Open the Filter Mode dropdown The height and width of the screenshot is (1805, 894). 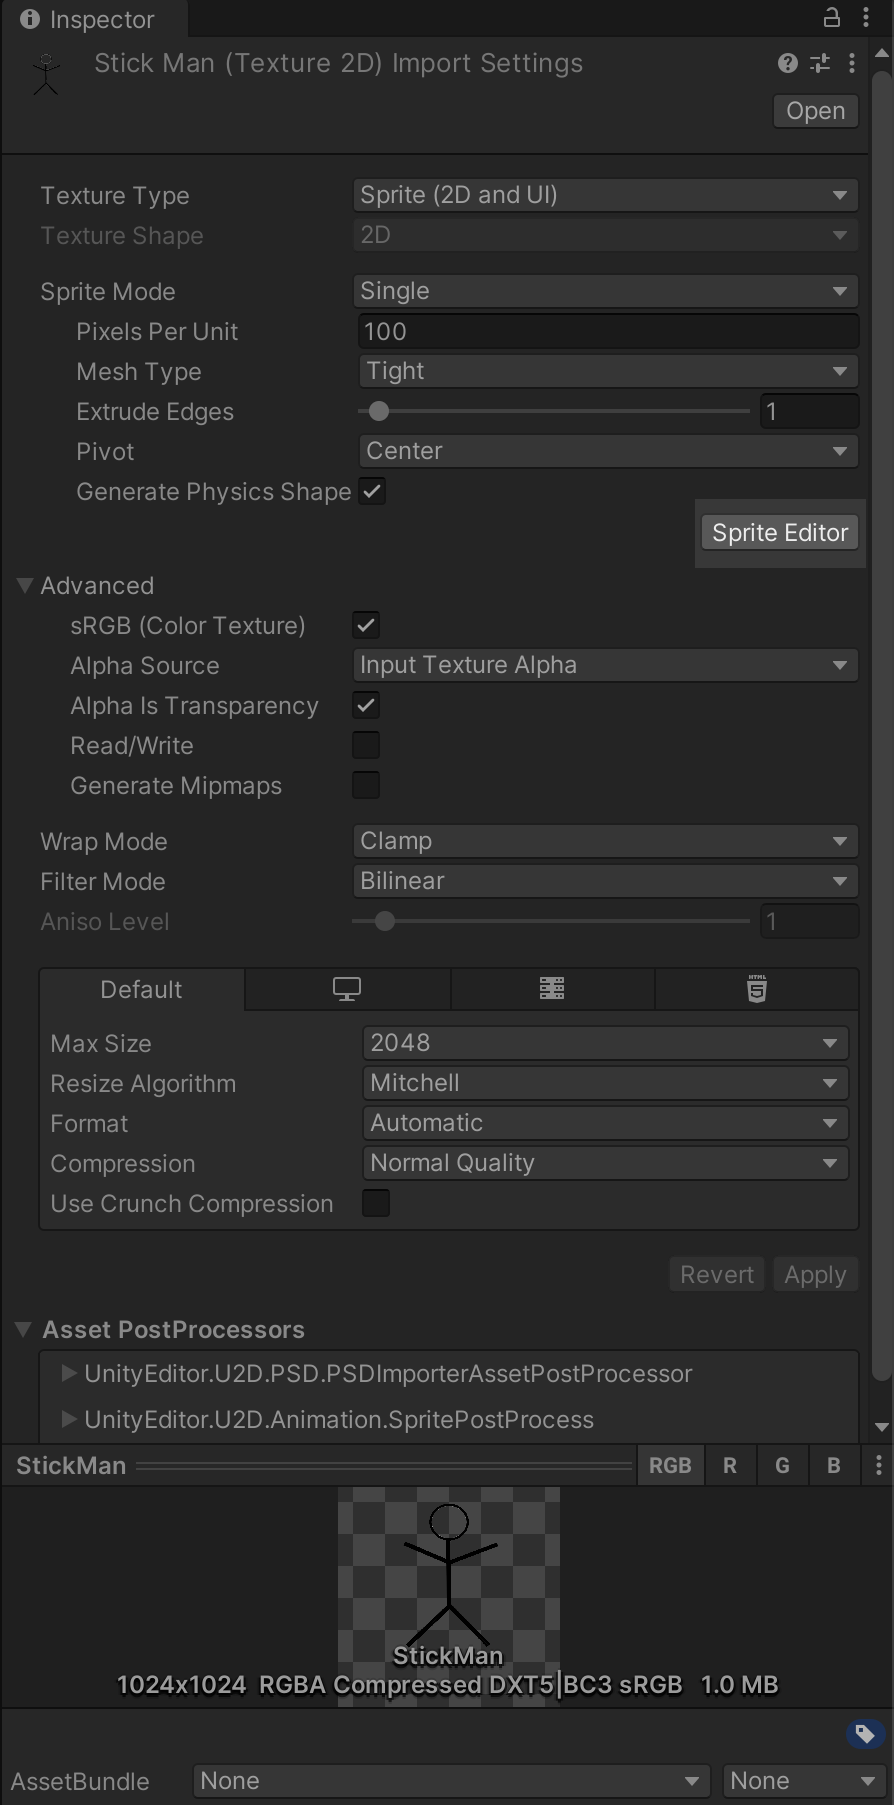click(606, 881)
